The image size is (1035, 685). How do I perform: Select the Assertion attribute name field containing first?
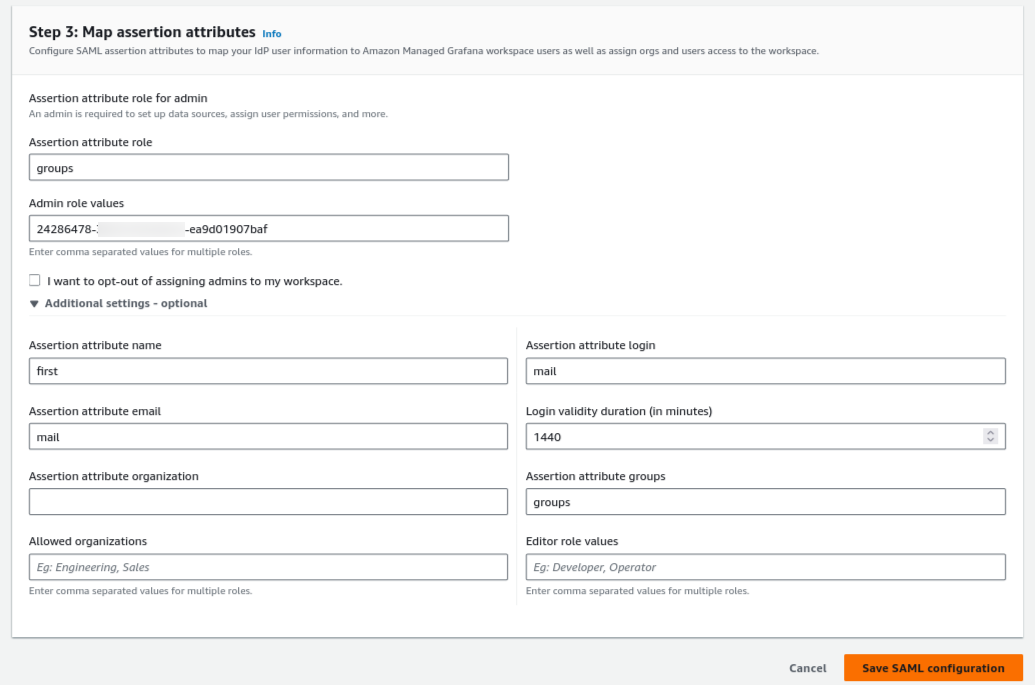click(x=268, y=370)
